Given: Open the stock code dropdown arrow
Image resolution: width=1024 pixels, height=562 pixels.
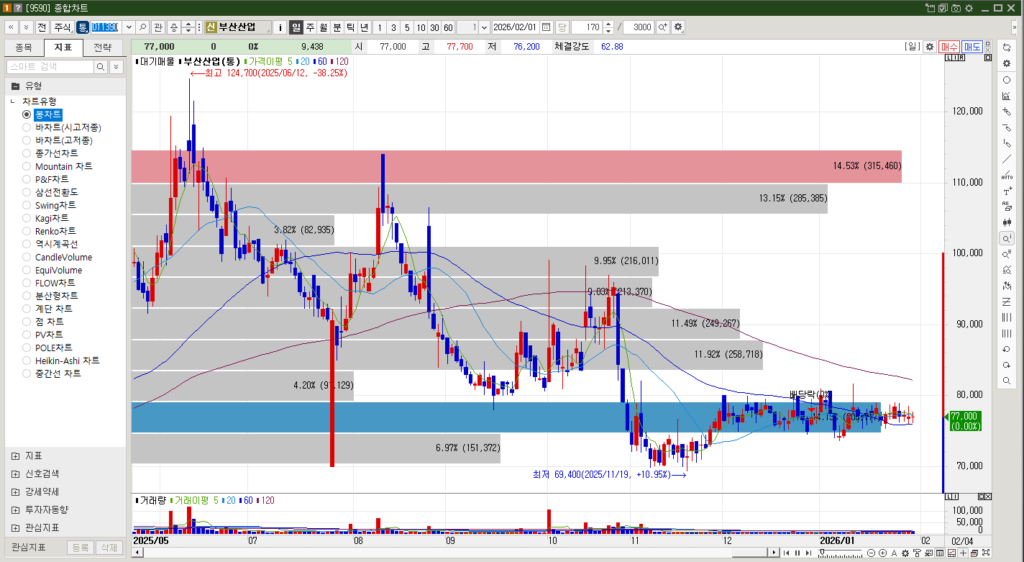Looking at the screenshot, I should click(x=128, y=26).
